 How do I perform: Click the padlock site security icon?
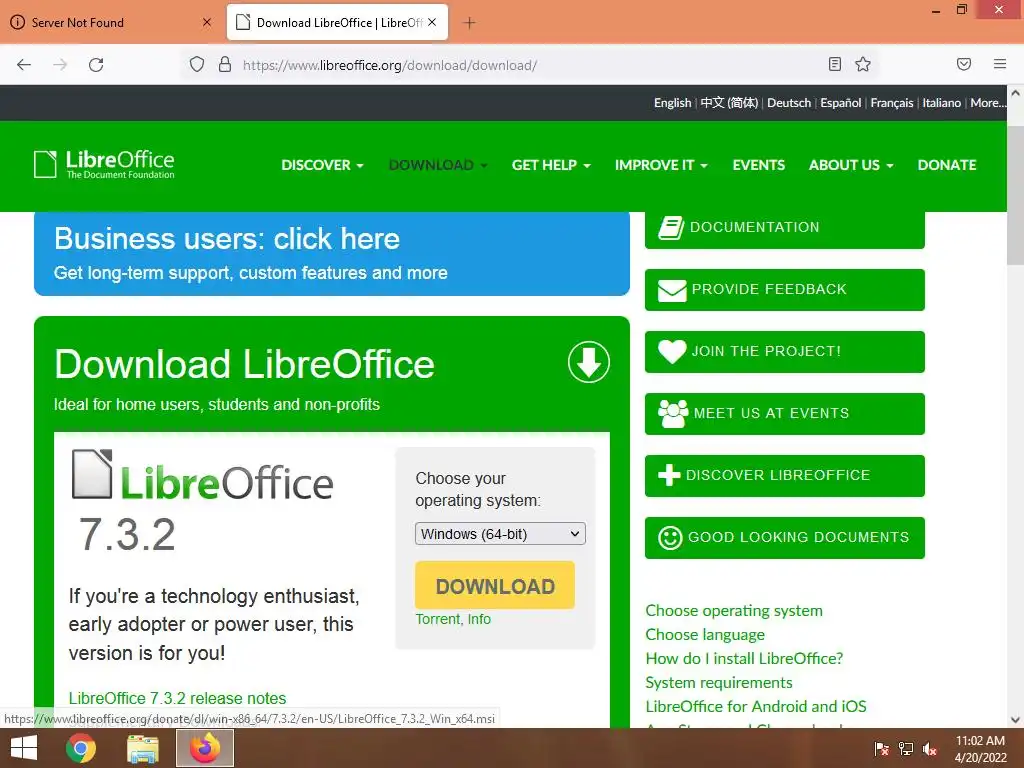pos(225,65)
